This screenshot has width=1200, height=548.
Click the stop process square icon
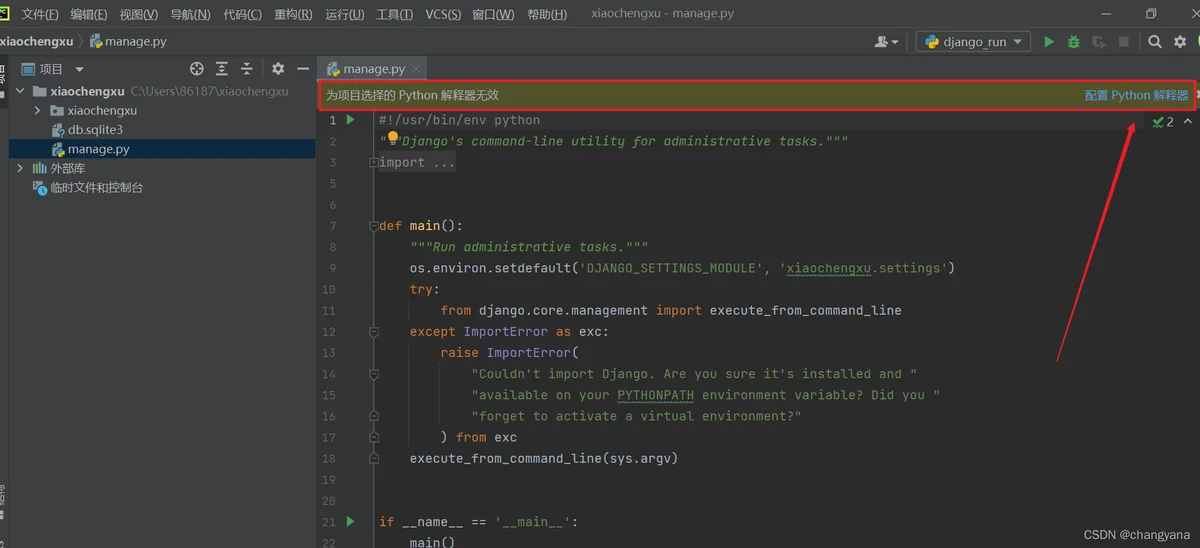[x=1124, y=42]
